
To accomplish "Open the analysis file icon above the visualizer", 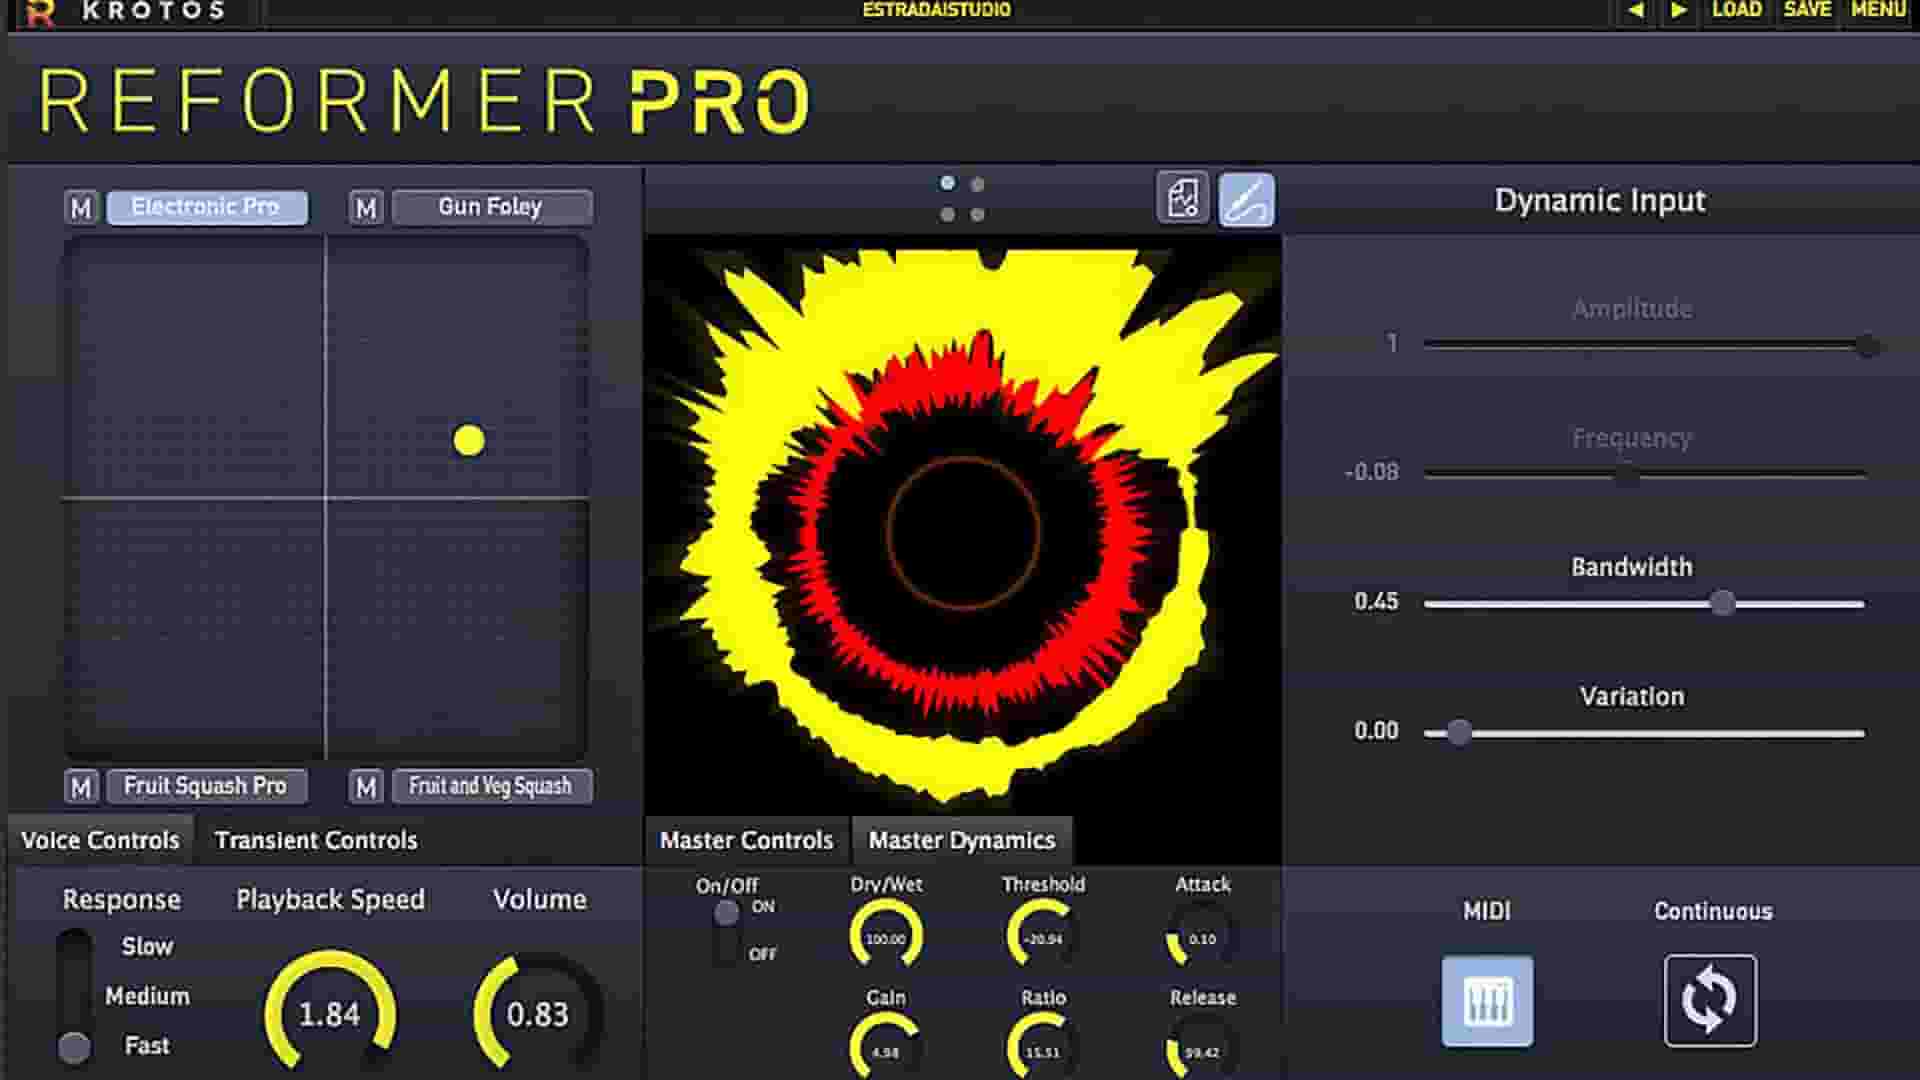I will (1183, 199).
